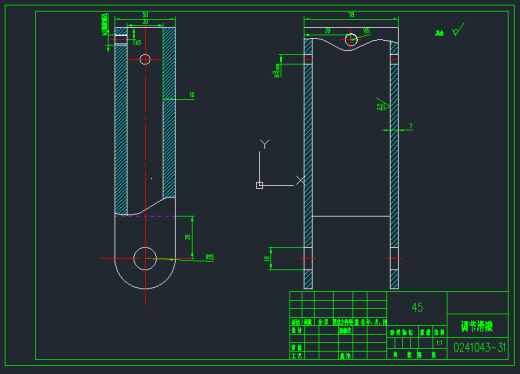Click the surface roughness checkmark symbol top right

pyautogui.click(x=458, y=29)
